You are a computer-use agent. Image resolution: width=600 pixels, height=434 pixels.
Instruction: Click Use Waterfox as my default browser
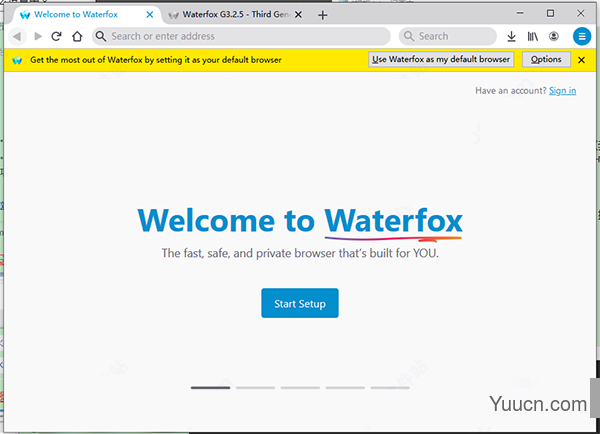coord(441,59)
